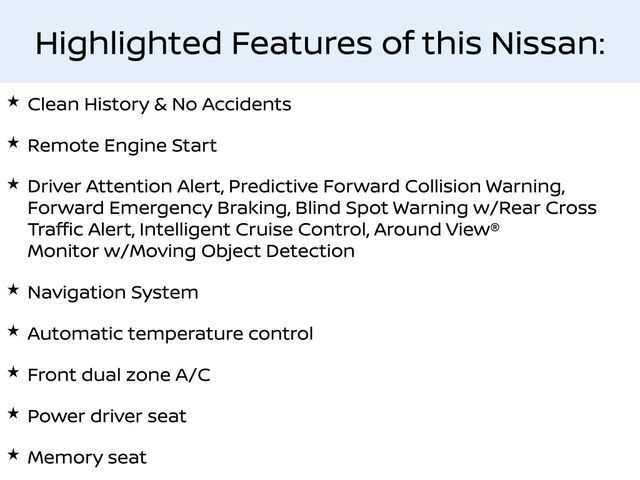The height and width of the screenshot is (480, 640).
Task: Select the star next to Navigation System
Action: 12,290
